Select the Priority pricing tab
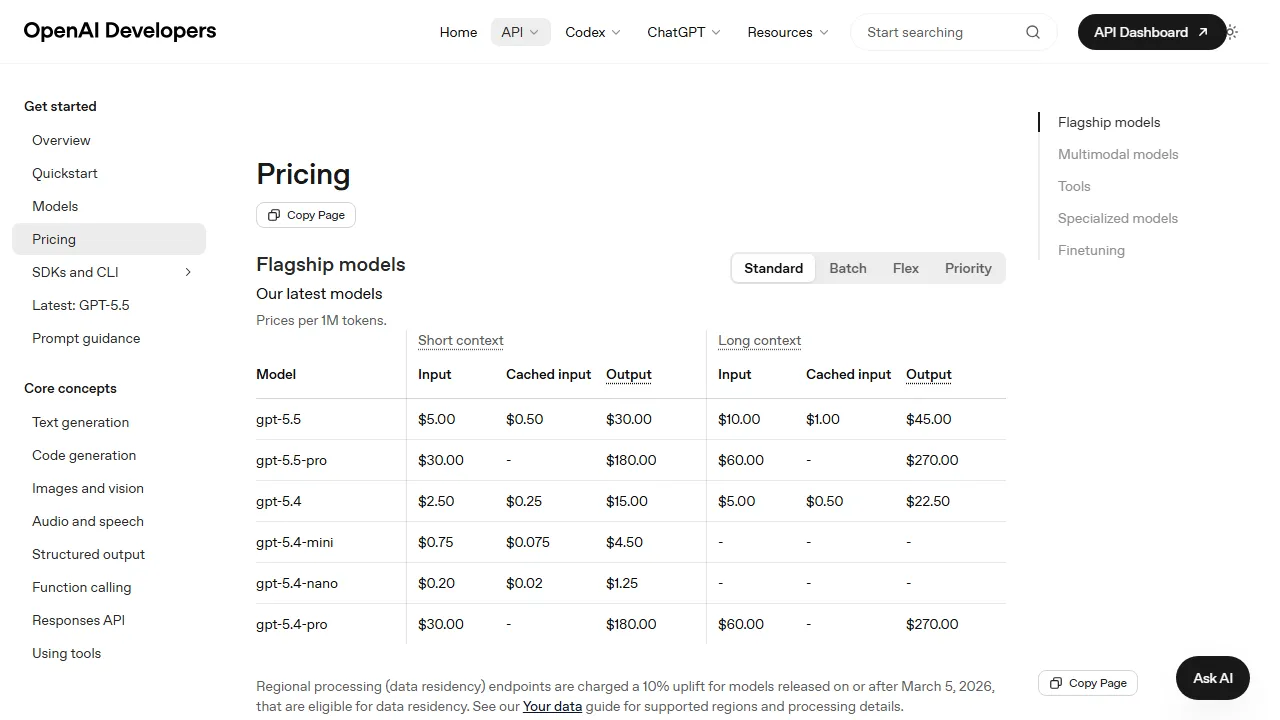The width and height of the screenshot is (1280, 720). point(968,268)
